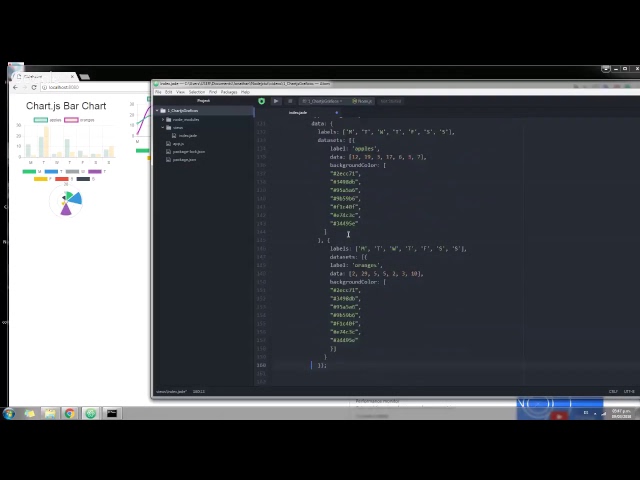Image resolution: width=640 pixels, height=480 pixels.
Task: Open the File menu in Atom
Action: click(x=158, y=92)
